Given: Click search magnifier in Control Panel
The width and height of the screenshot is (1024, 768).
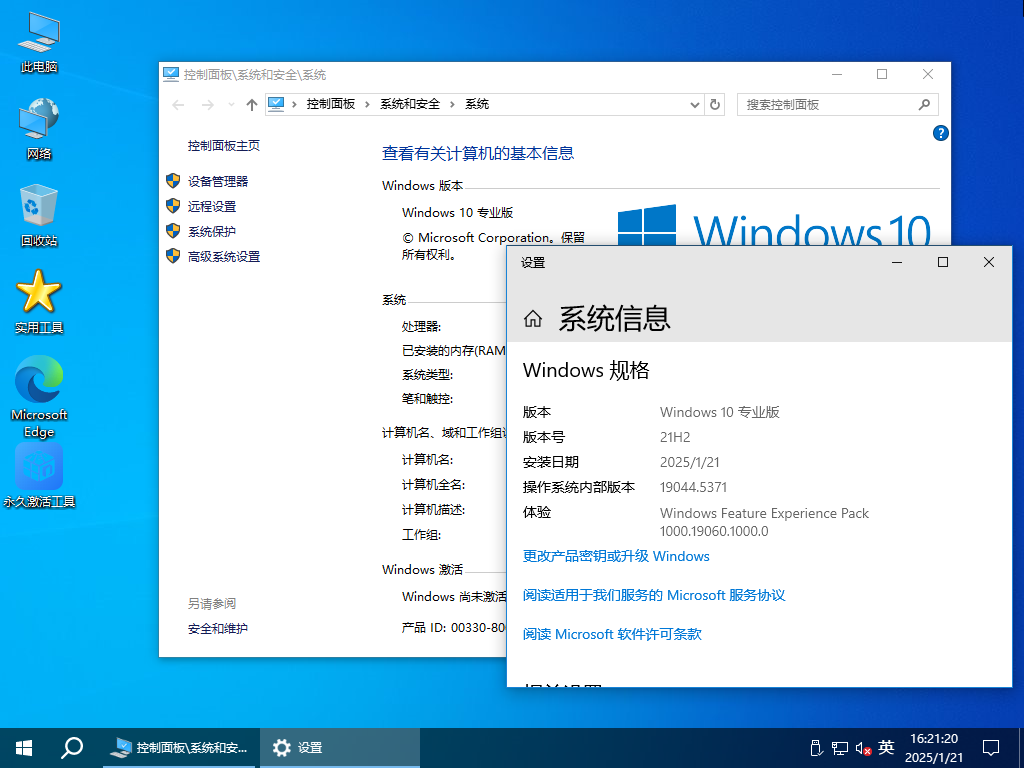Looking at the screenshot, I should click(x=924, y=104).
